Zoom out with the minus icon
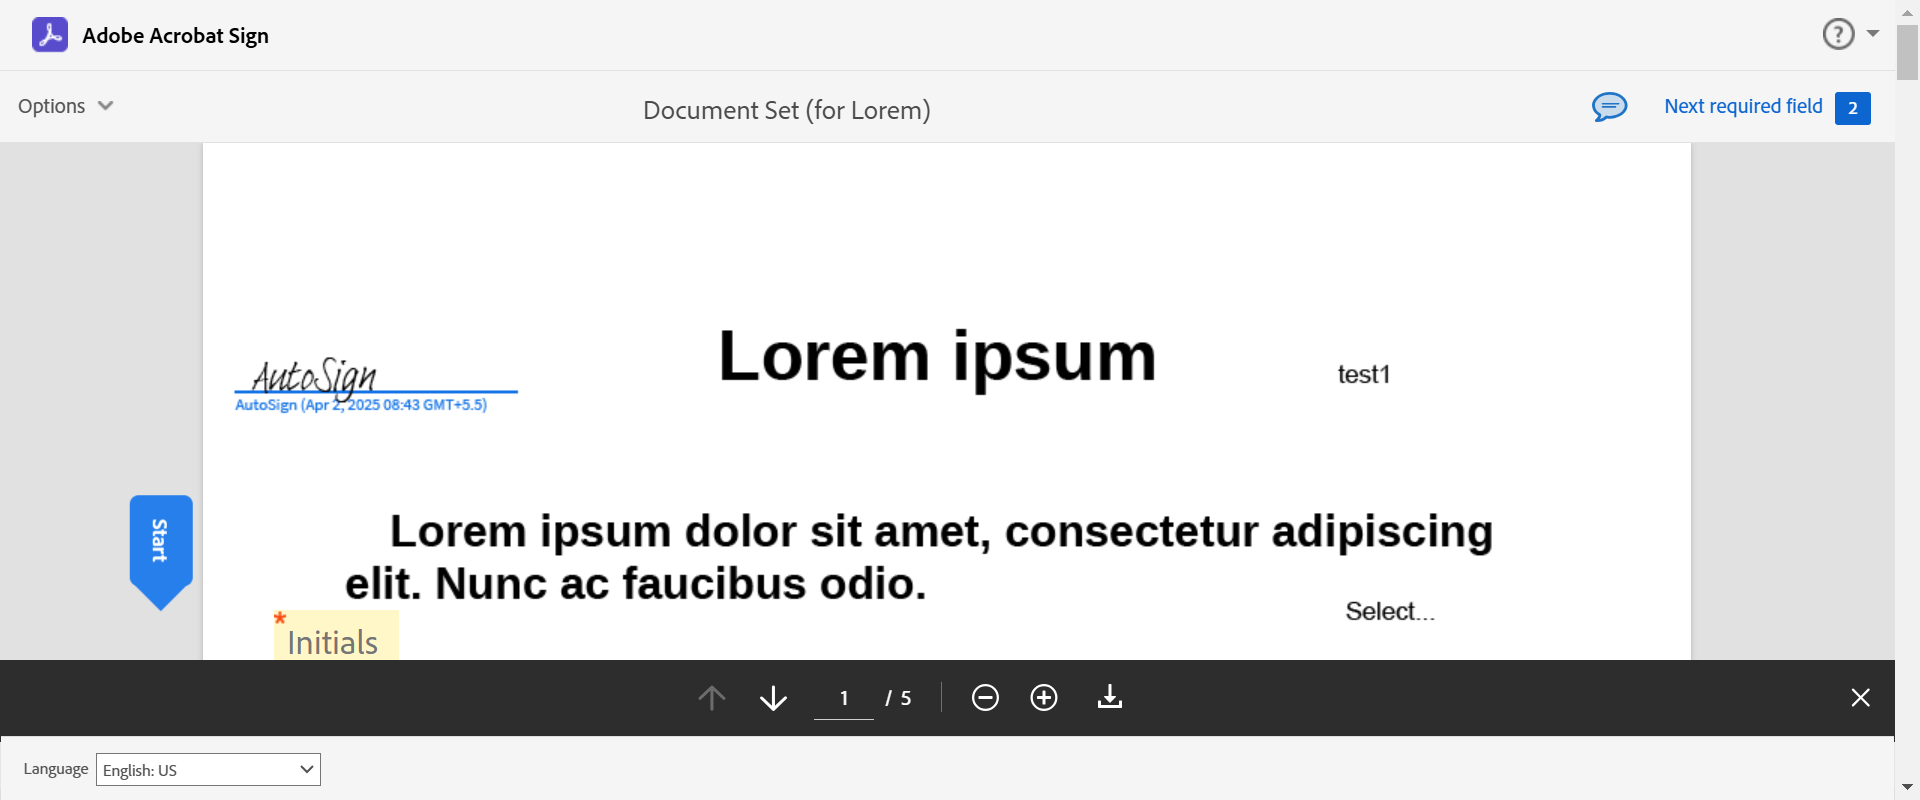The height and width of the screenshot is (800, 1920). 985,697
